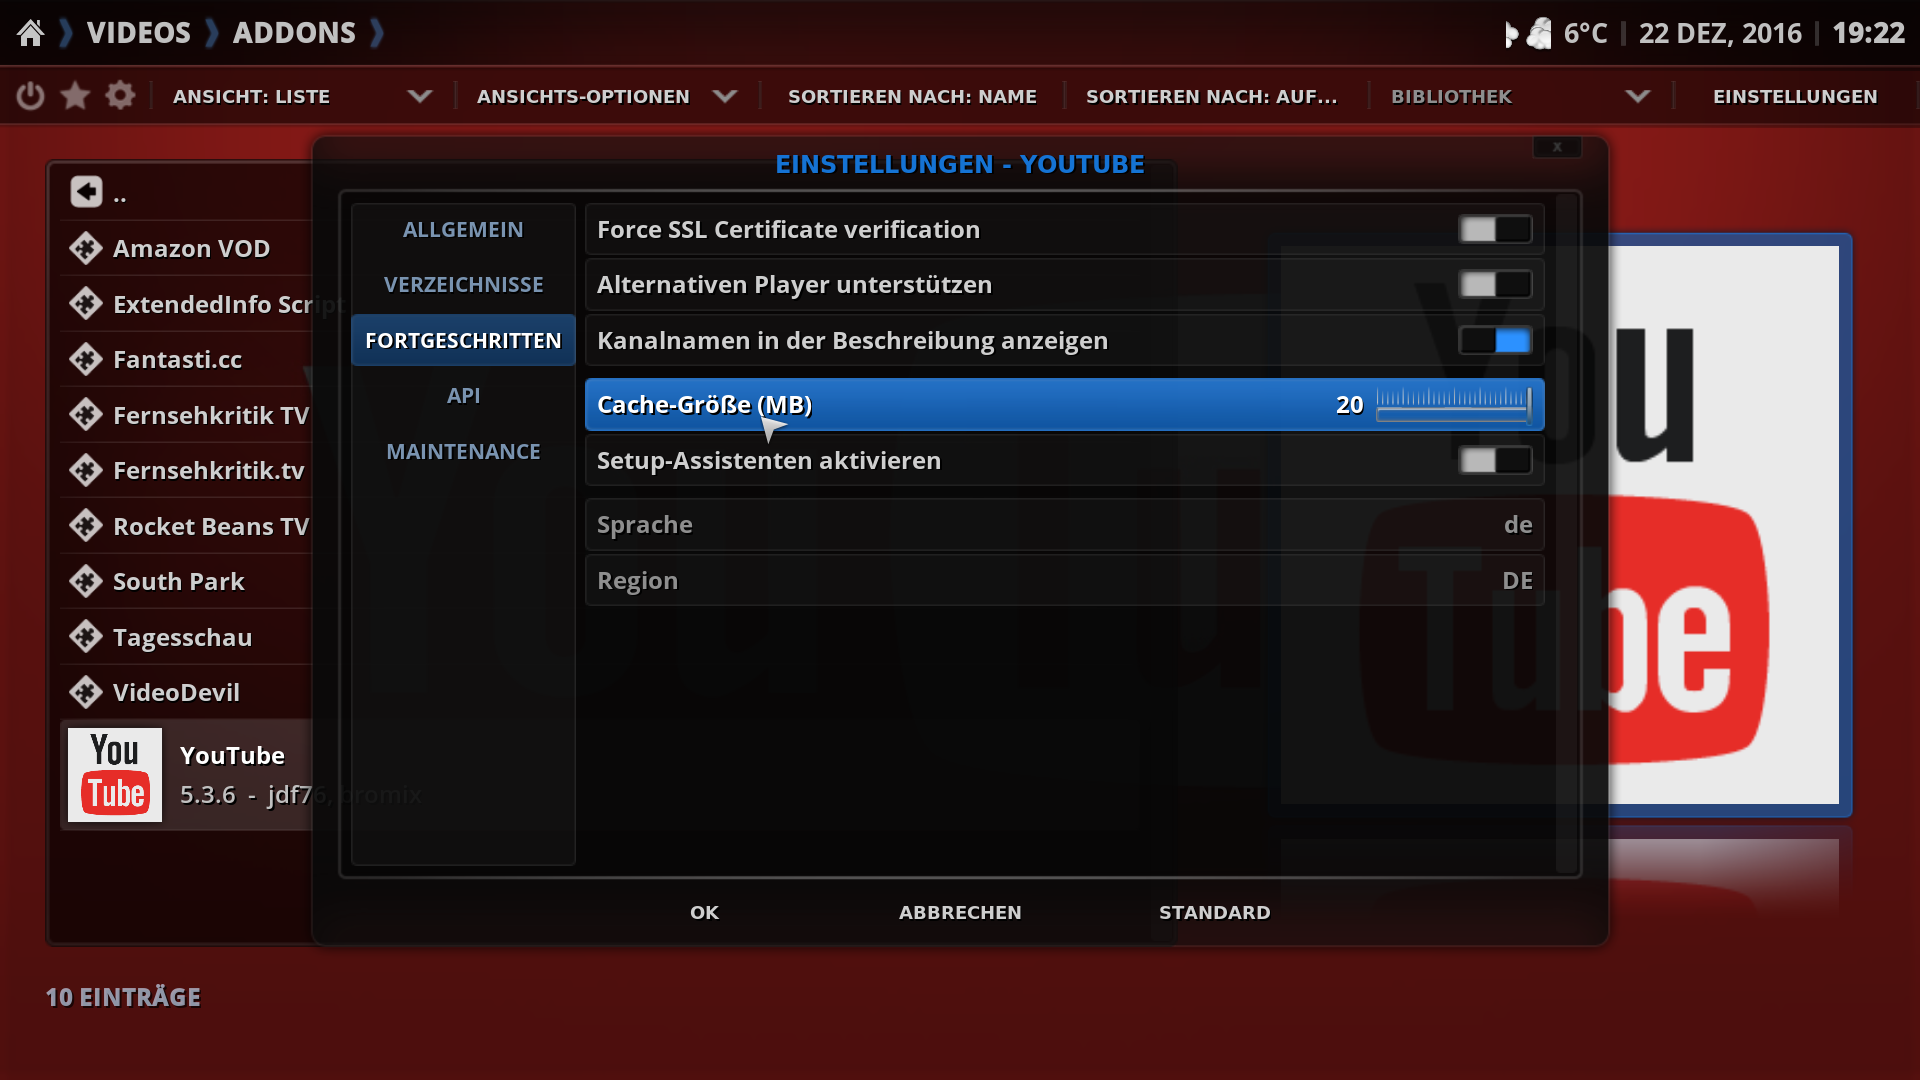Click ADDONS in the breadcrumb

[294, 33]
